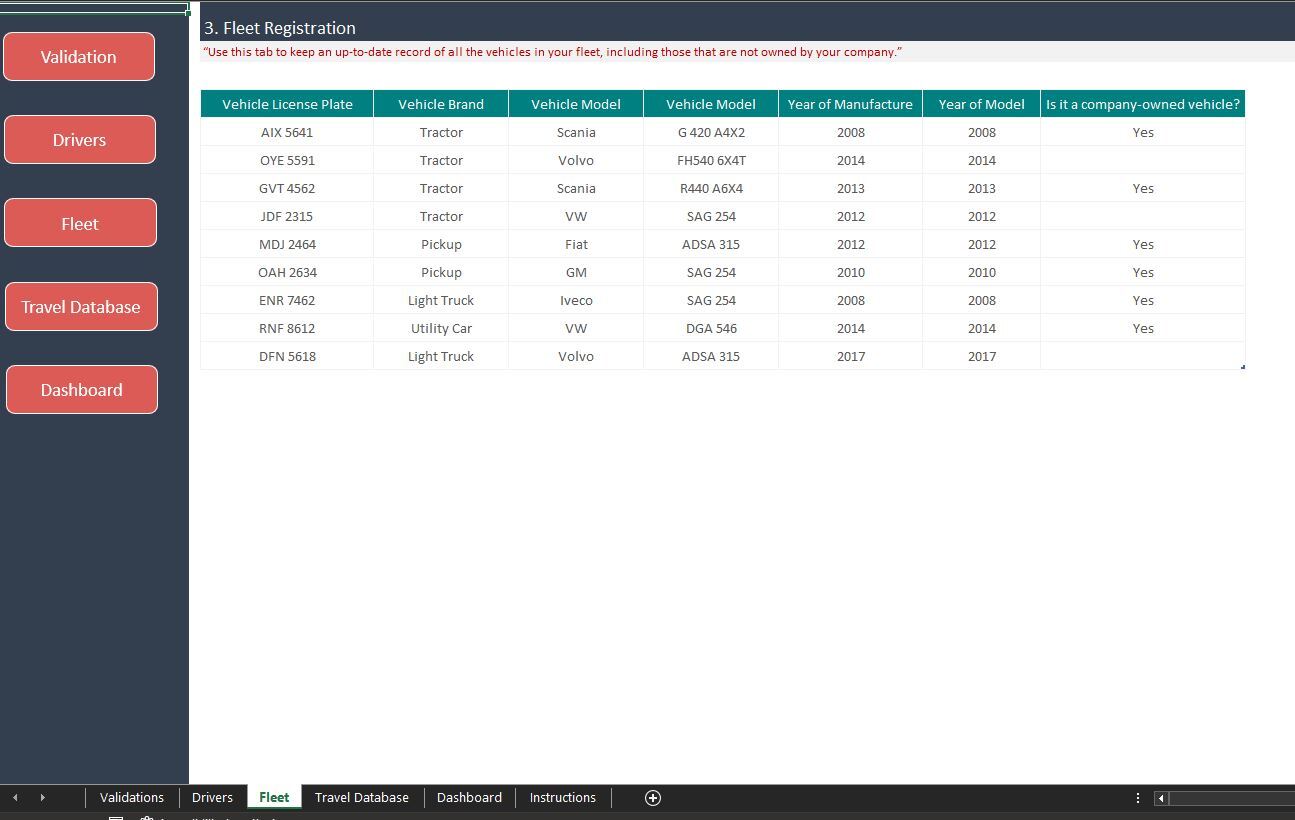The width and height of the screenshot is (1295, 820).
Task: Open the sheet options ellipsis icon
Action: click(x=1137, y=797)
